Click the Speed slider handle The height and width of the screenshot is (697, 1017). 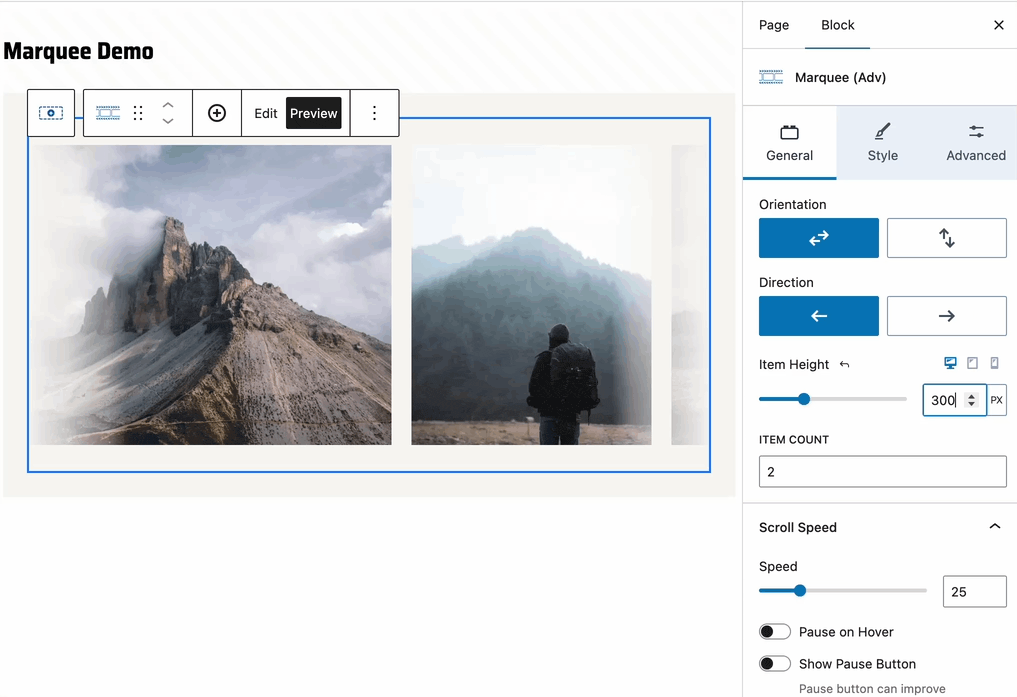(800, 591)
